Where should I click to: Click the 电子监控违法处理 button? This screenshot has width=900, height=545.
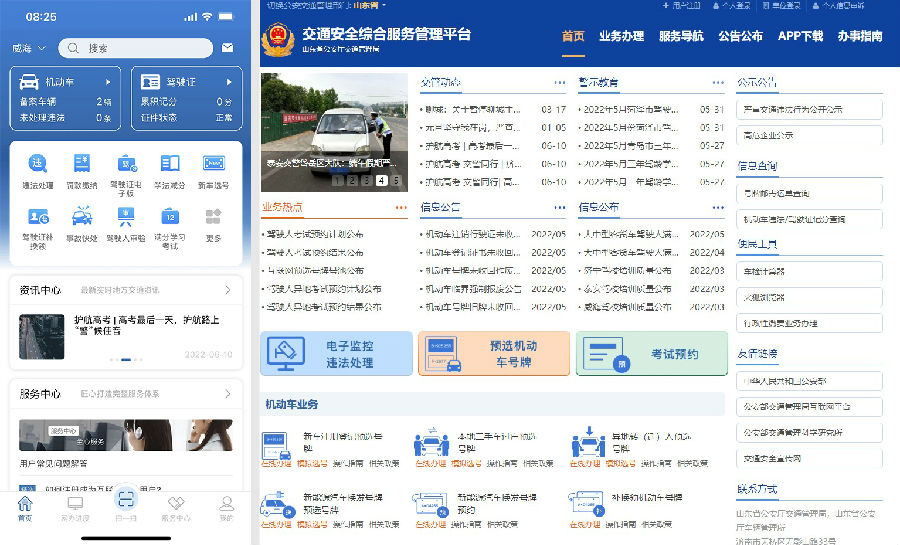336,354
